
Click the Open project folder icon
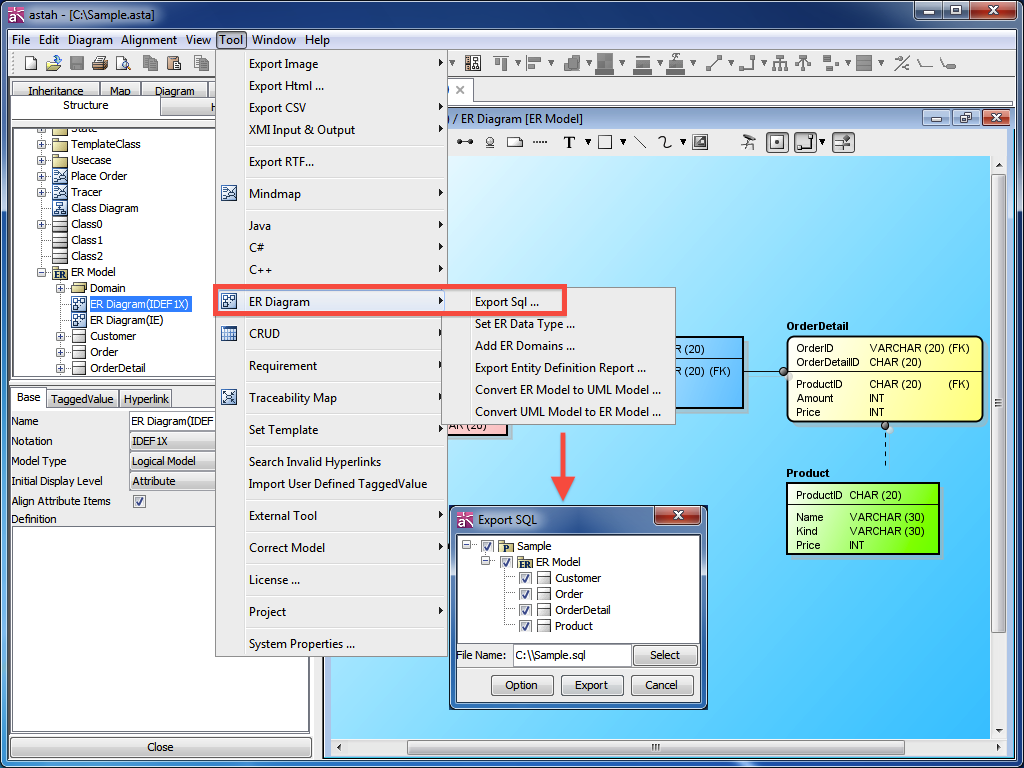[x=54, y=63]
